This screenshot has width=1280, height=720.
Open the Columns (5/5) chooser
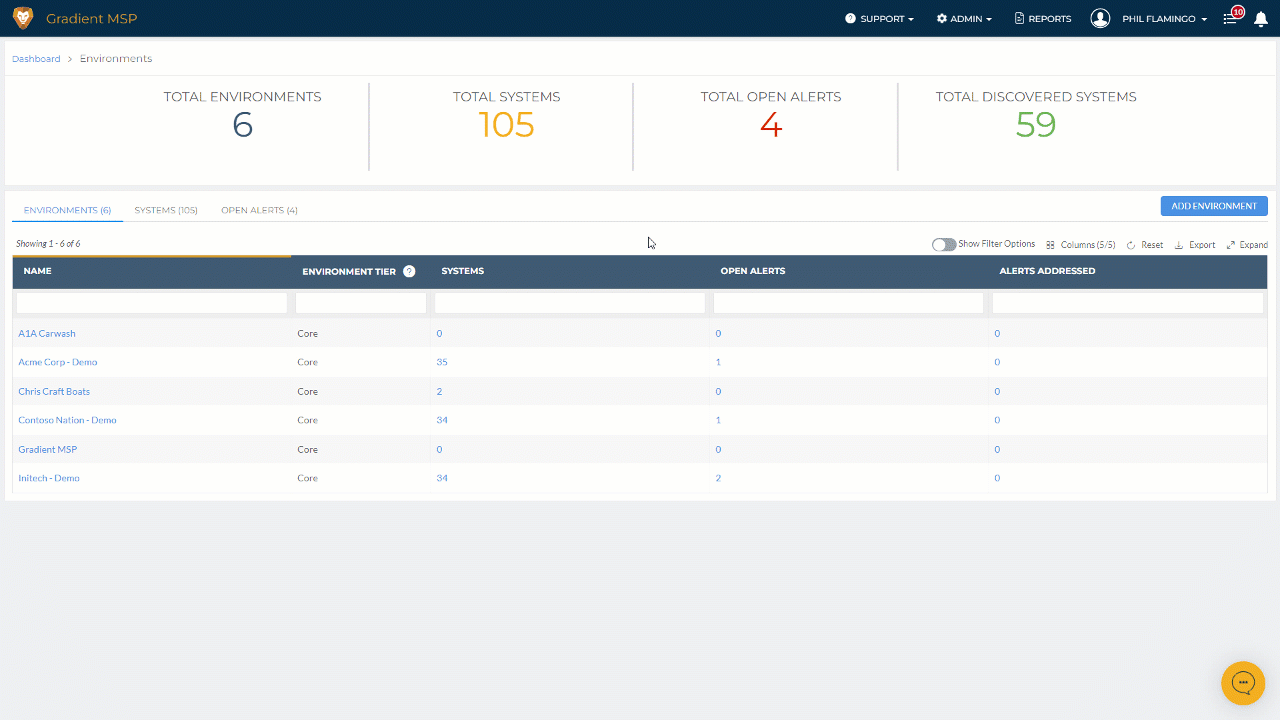point(1081,245)
